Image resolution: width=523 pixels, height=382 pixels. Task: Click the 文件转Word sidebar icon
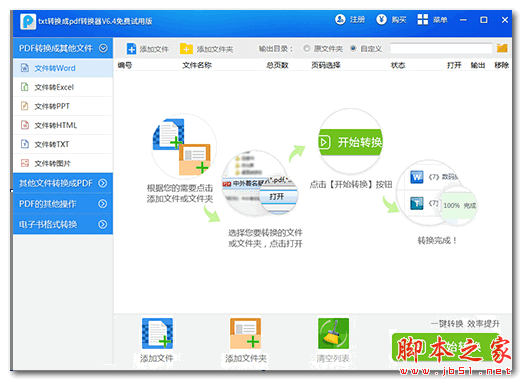tap(25, 68)
